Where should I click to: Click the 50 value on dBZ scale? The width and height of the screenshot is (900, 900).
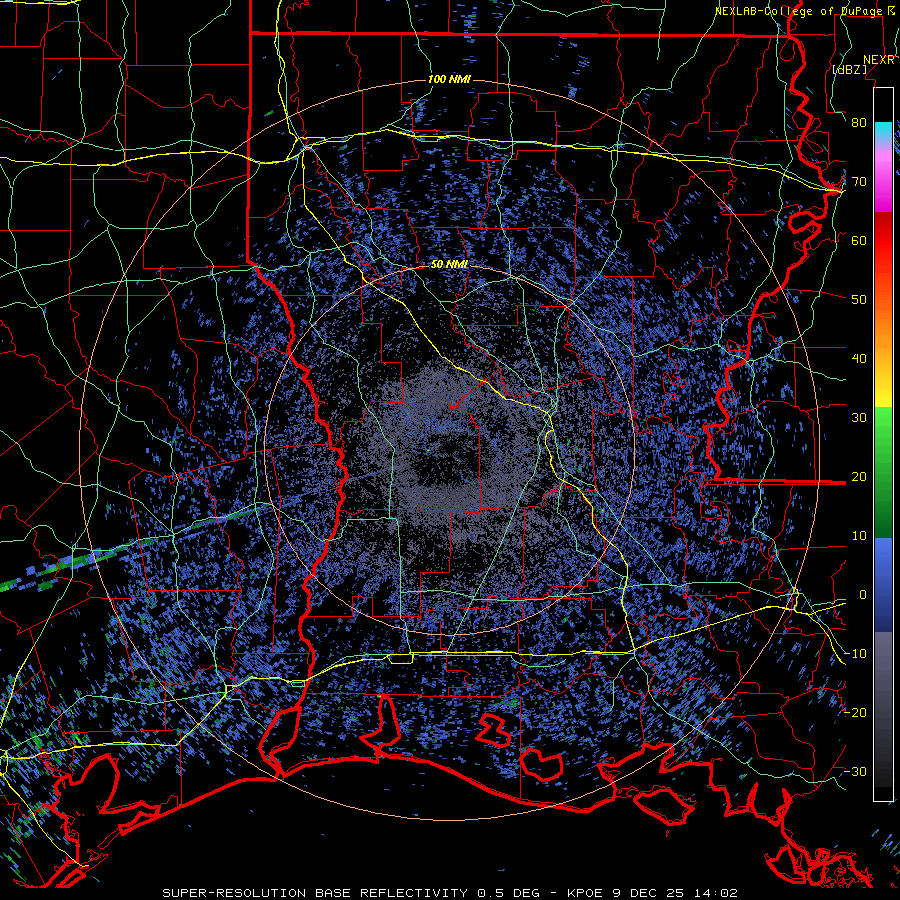click(x=859, y=300)
